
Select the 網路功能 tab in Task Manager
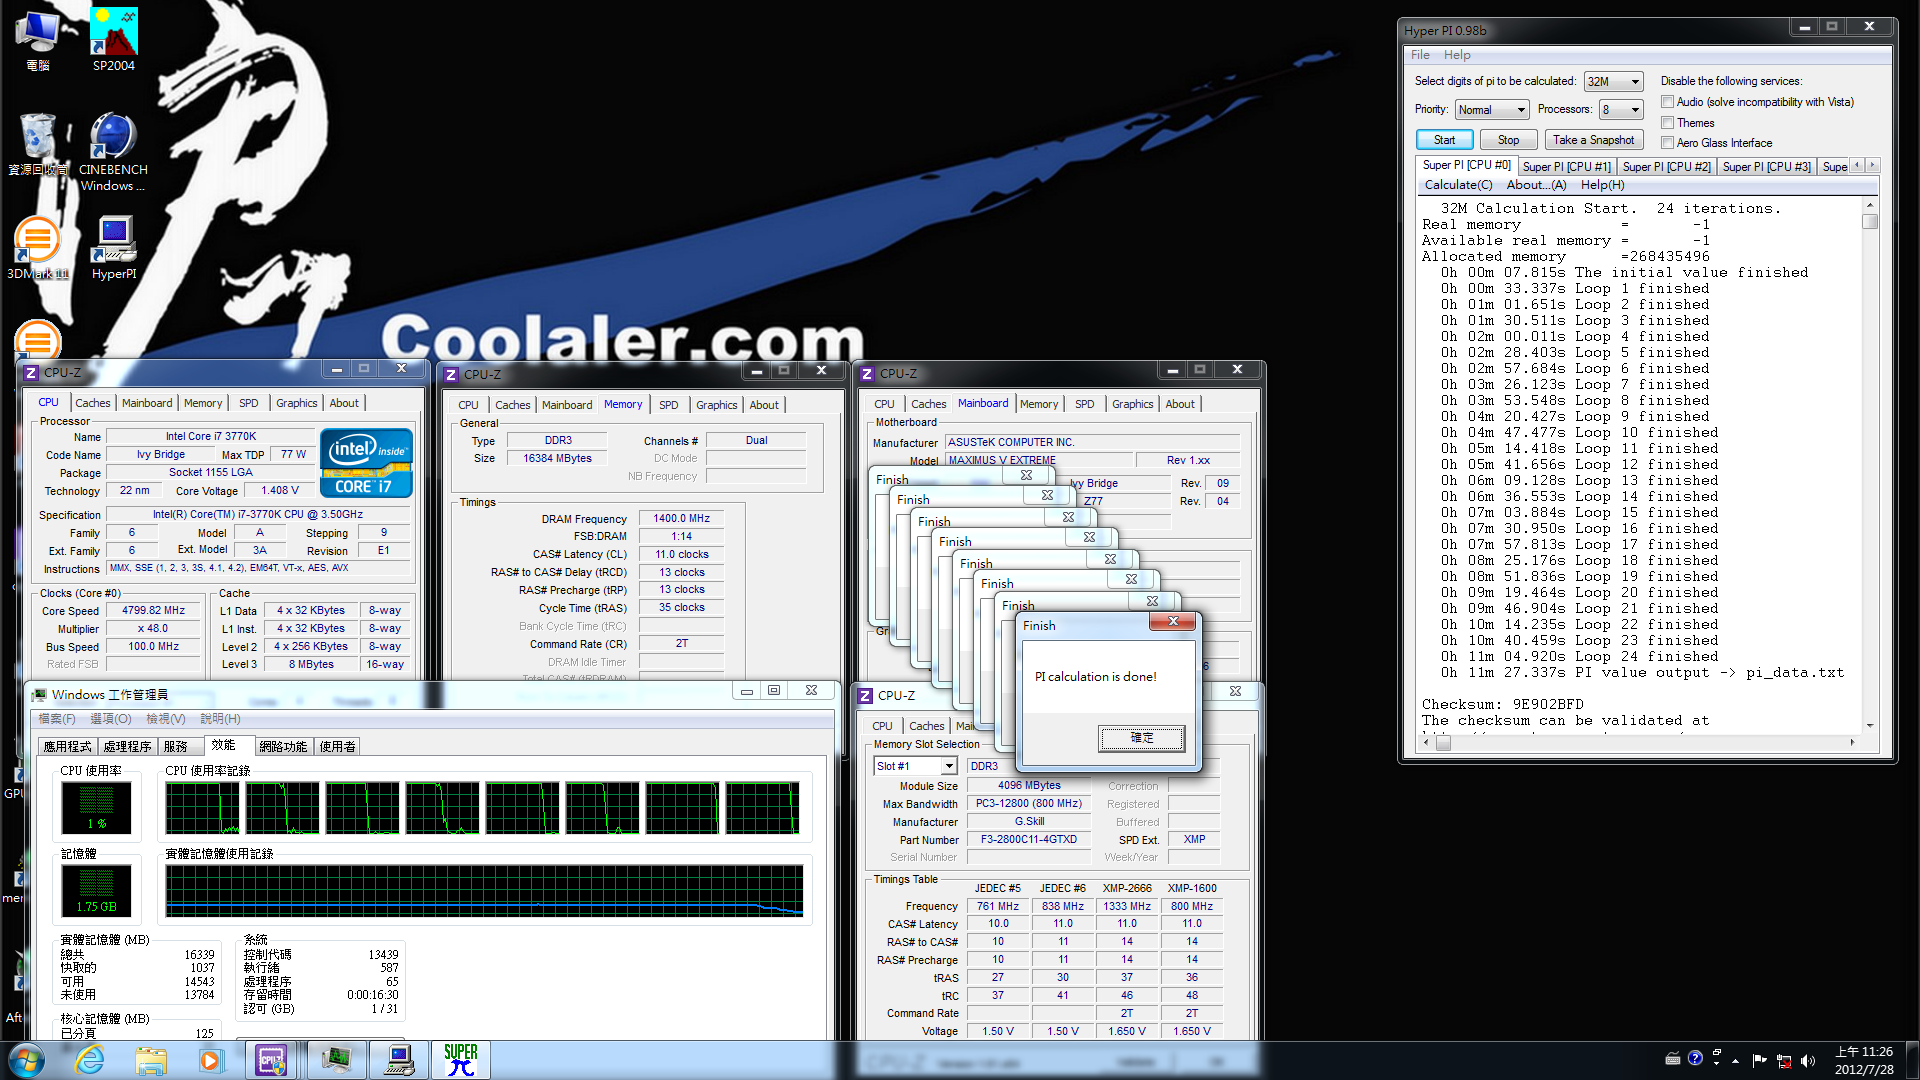point(283,747)
